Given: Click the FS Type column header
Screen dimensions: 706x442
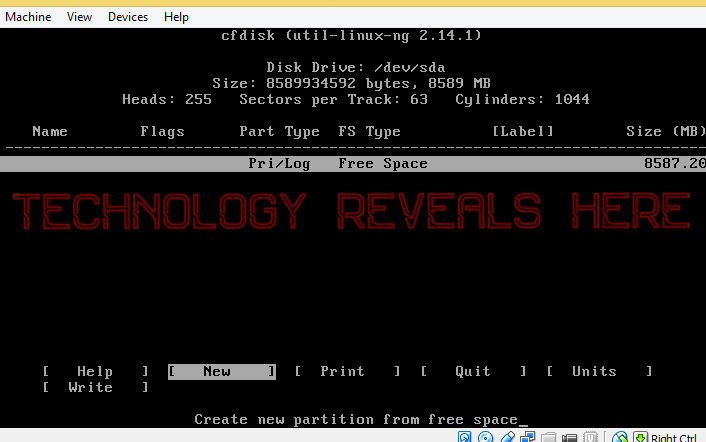Looking at the screenshot, I should tap(370, 131).
